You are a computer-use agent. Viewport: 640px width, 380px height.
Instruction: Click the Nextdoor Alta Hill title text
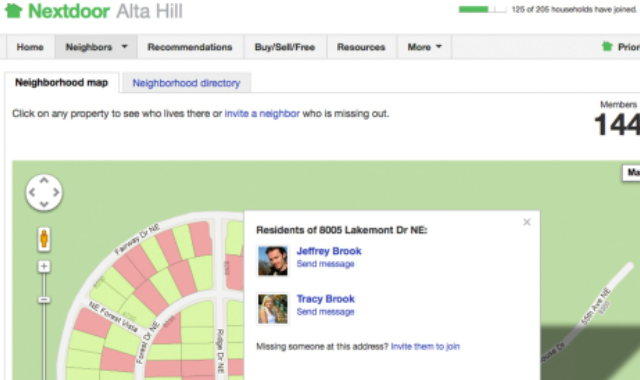[x=105, y=11]
